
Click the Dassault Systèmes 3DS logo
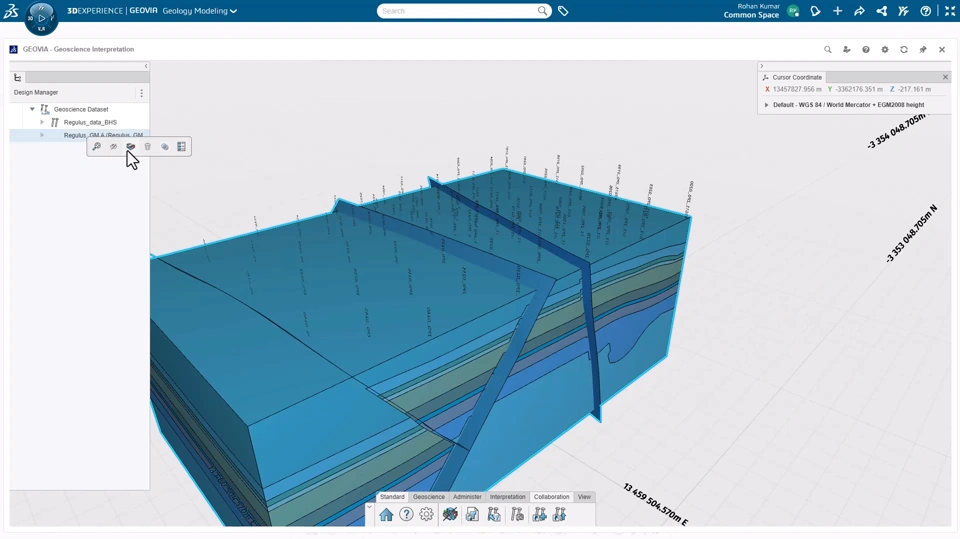(x=11, y=10)
